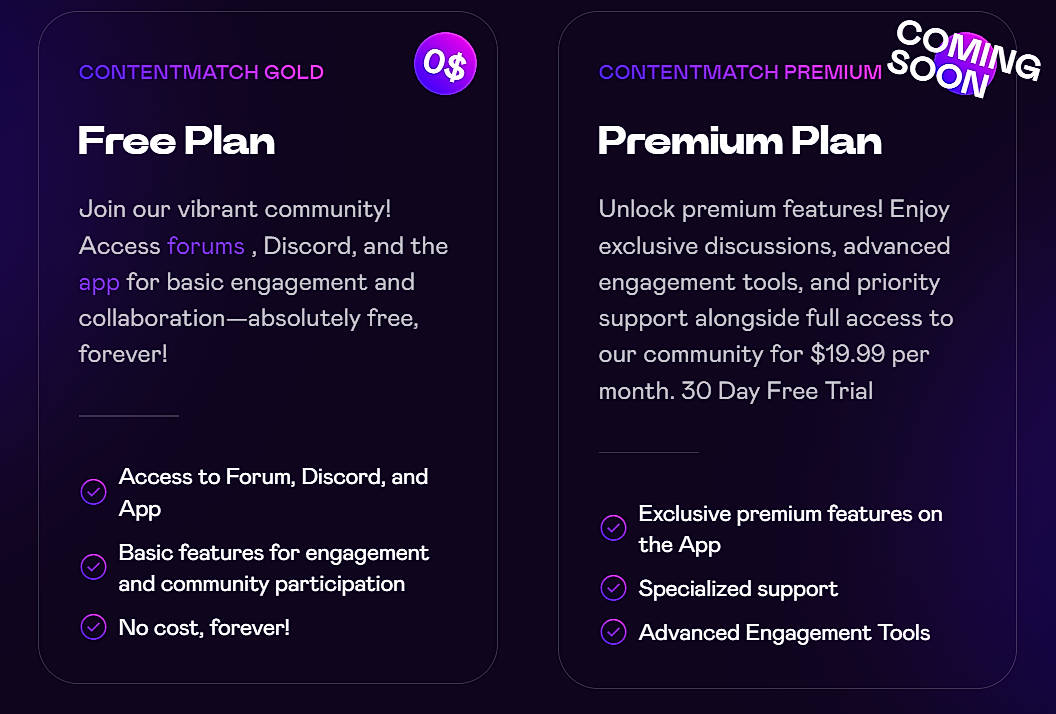Click checkmark beside "Basic features for engagement"
Image resolution: width=1056 pixels, height=714 pixels.
coord(93,567)
